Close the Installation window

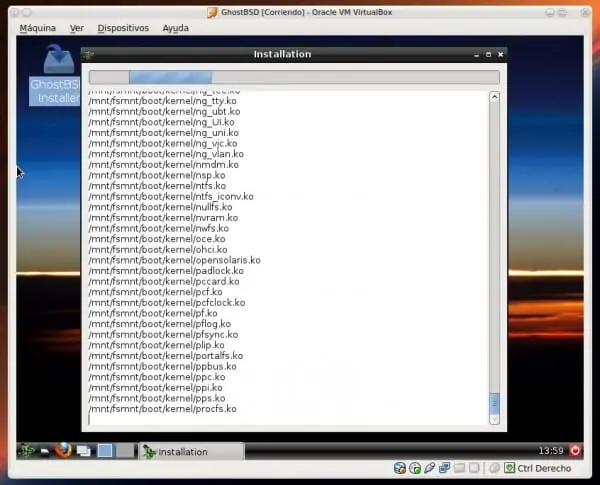click(501, 55)
